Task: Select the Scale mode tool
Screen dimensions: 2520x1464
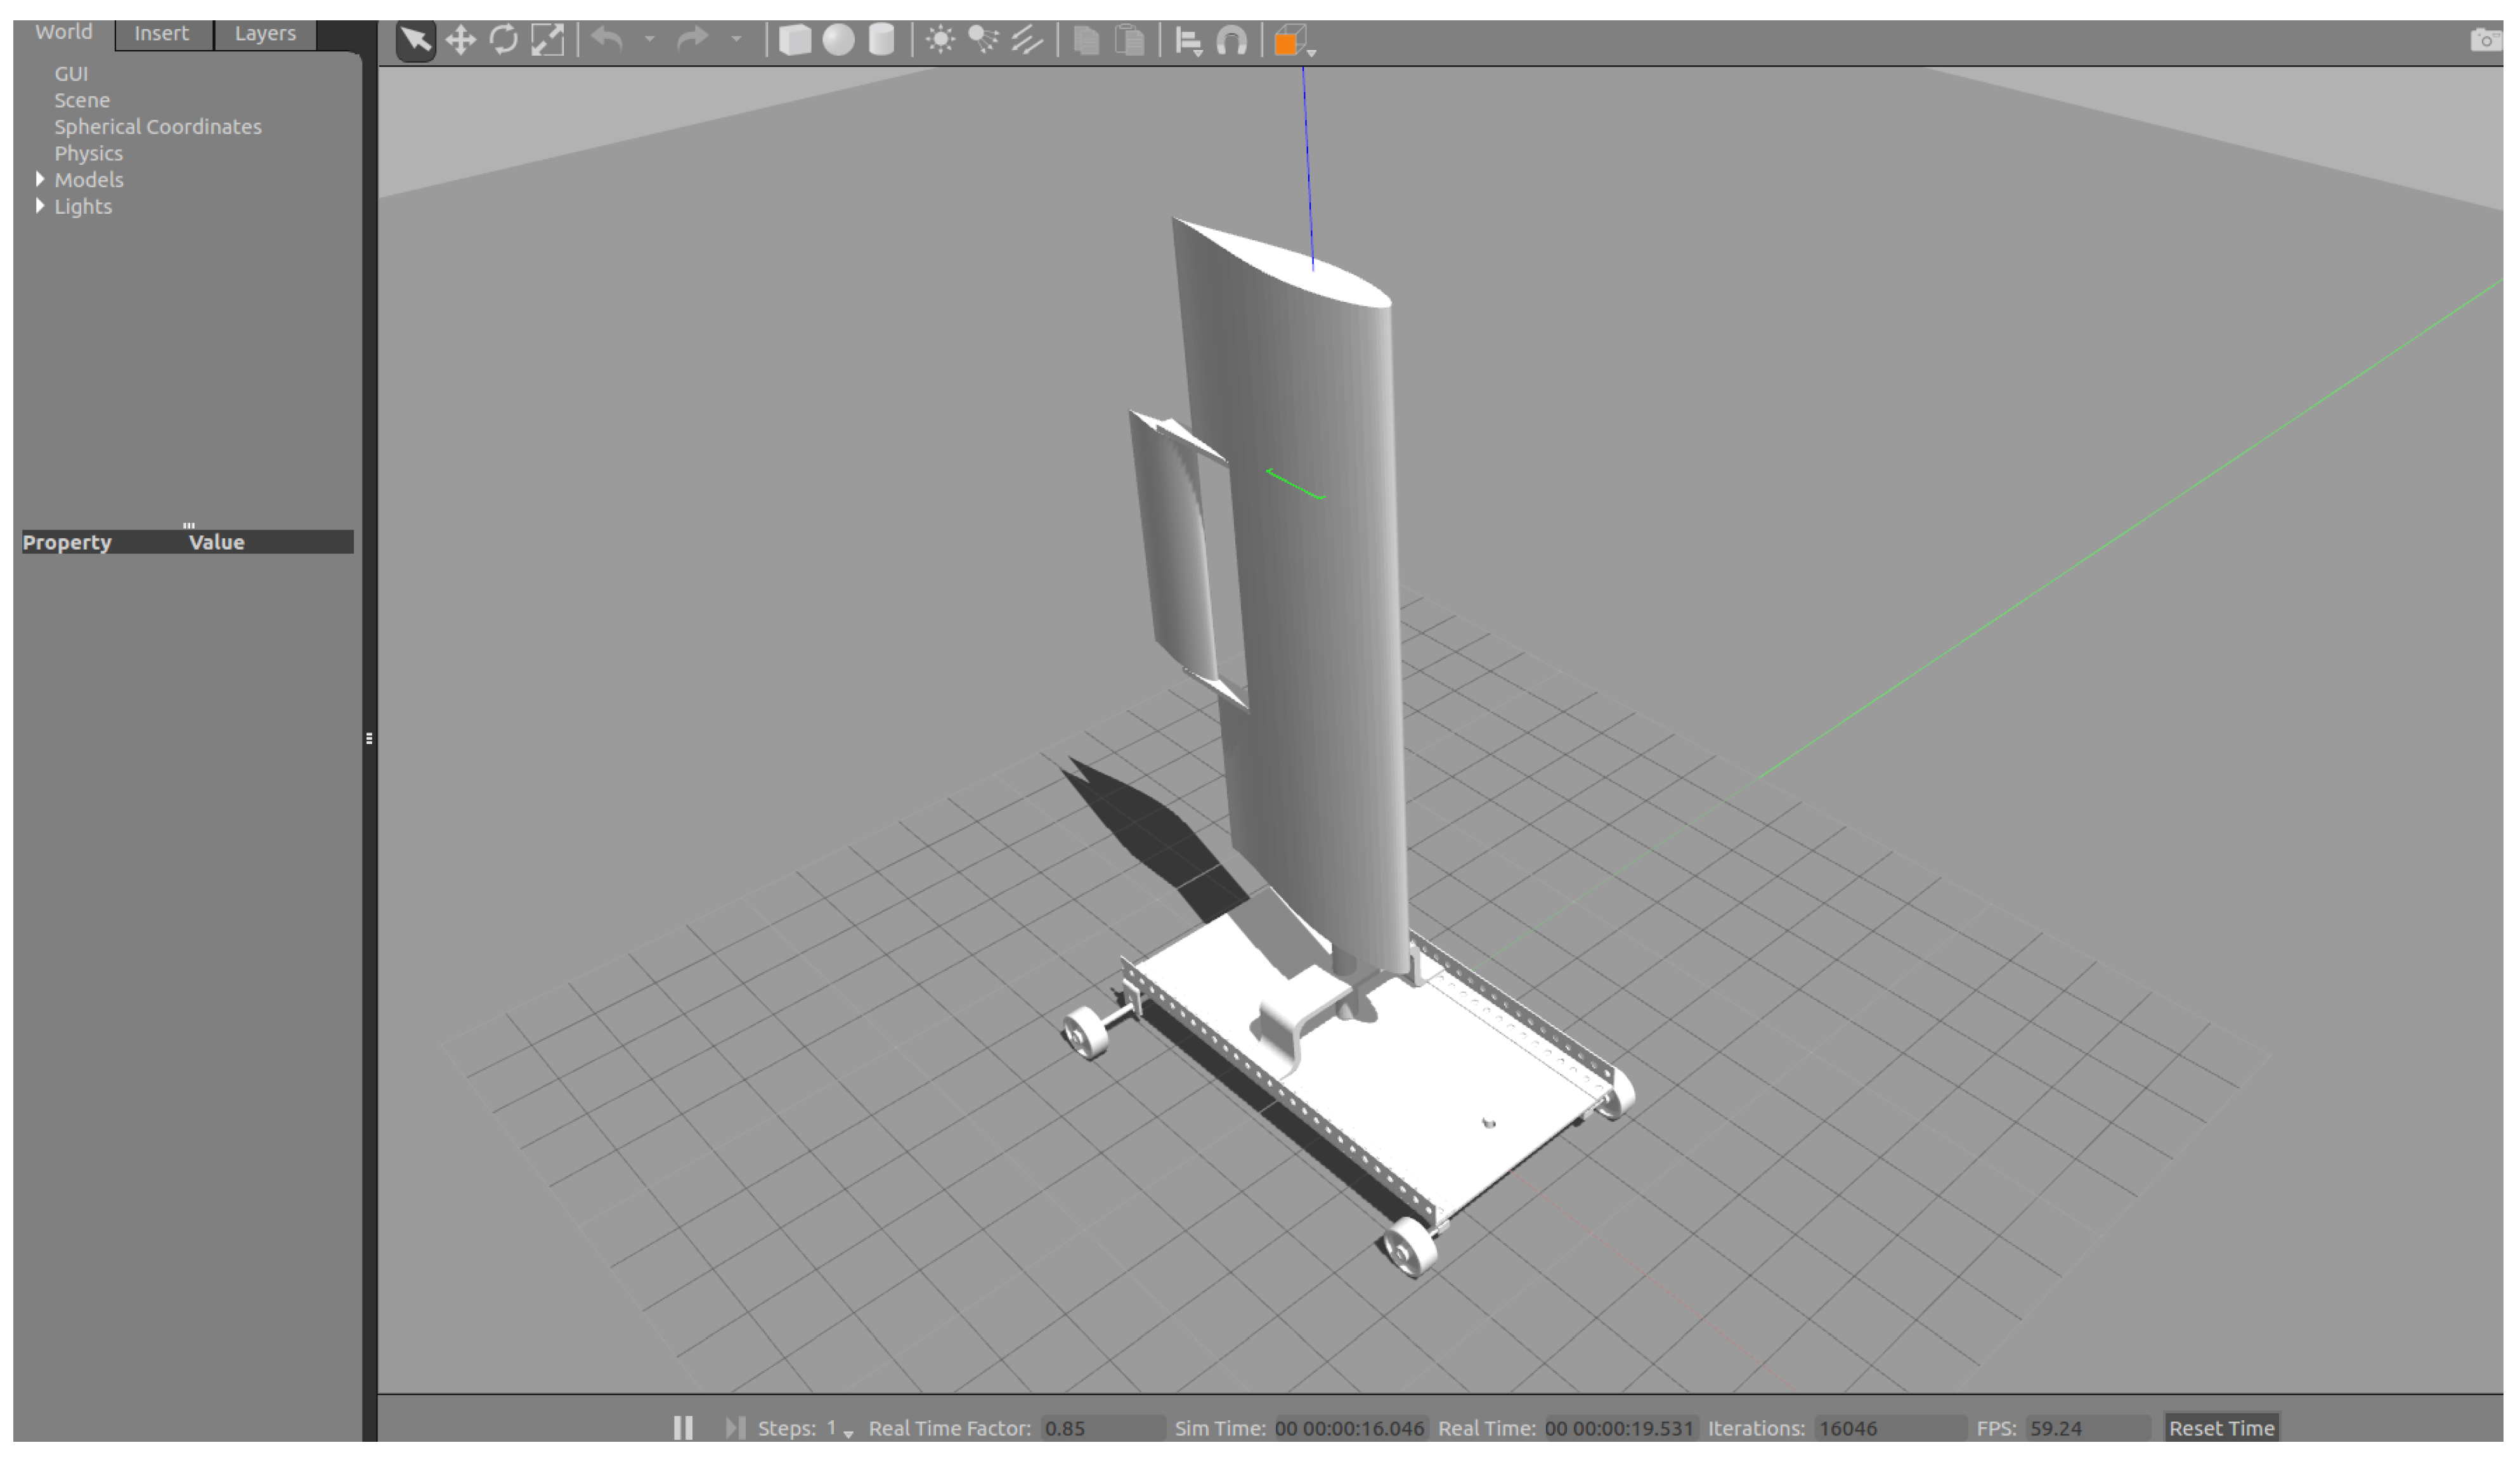Action: 547,41
